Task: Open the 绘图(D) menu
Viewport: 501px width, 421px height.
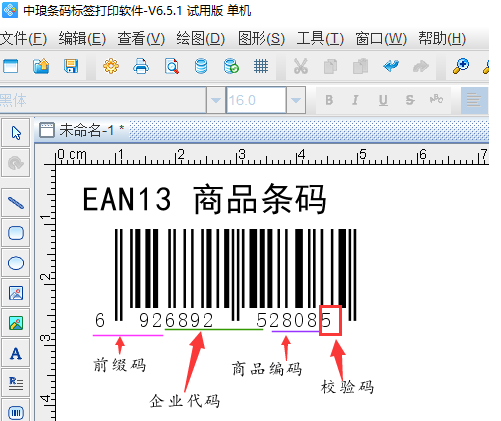Action: tap(201, 39)
